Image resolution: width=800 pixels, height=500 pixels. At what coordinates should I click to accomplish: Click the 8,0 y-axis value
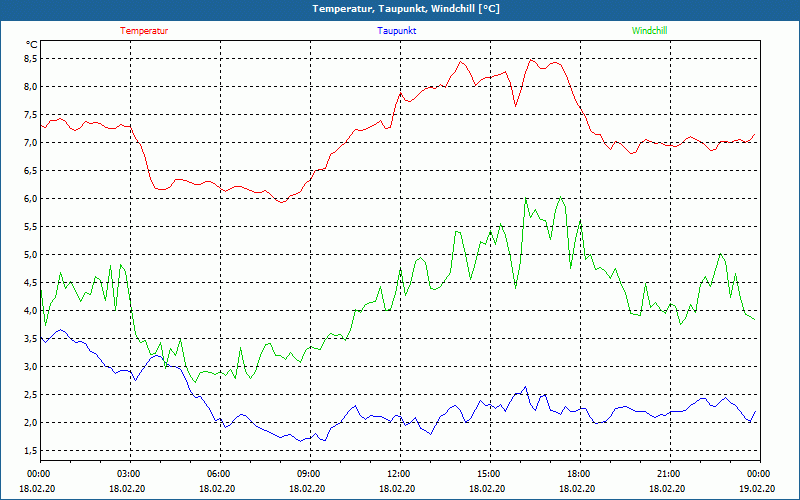tap(31, 87)
